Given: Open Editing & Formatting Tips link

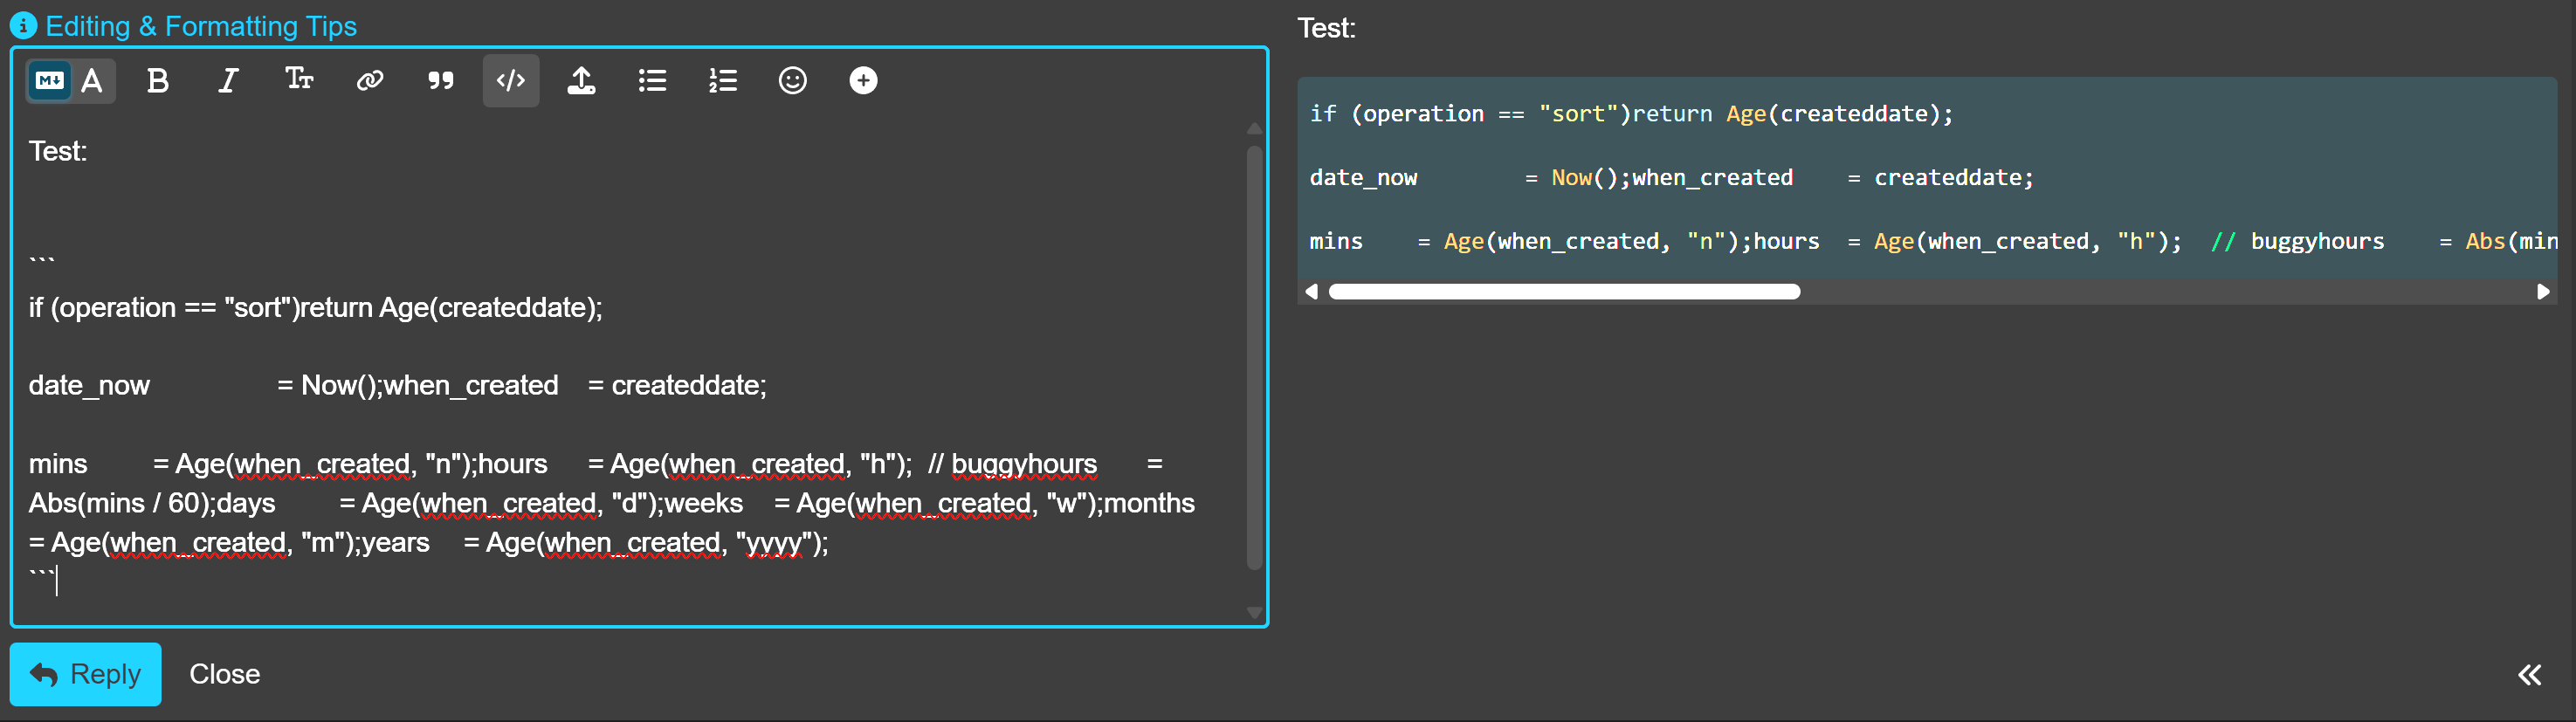Looking at the screenshot, I should (201, 26).
